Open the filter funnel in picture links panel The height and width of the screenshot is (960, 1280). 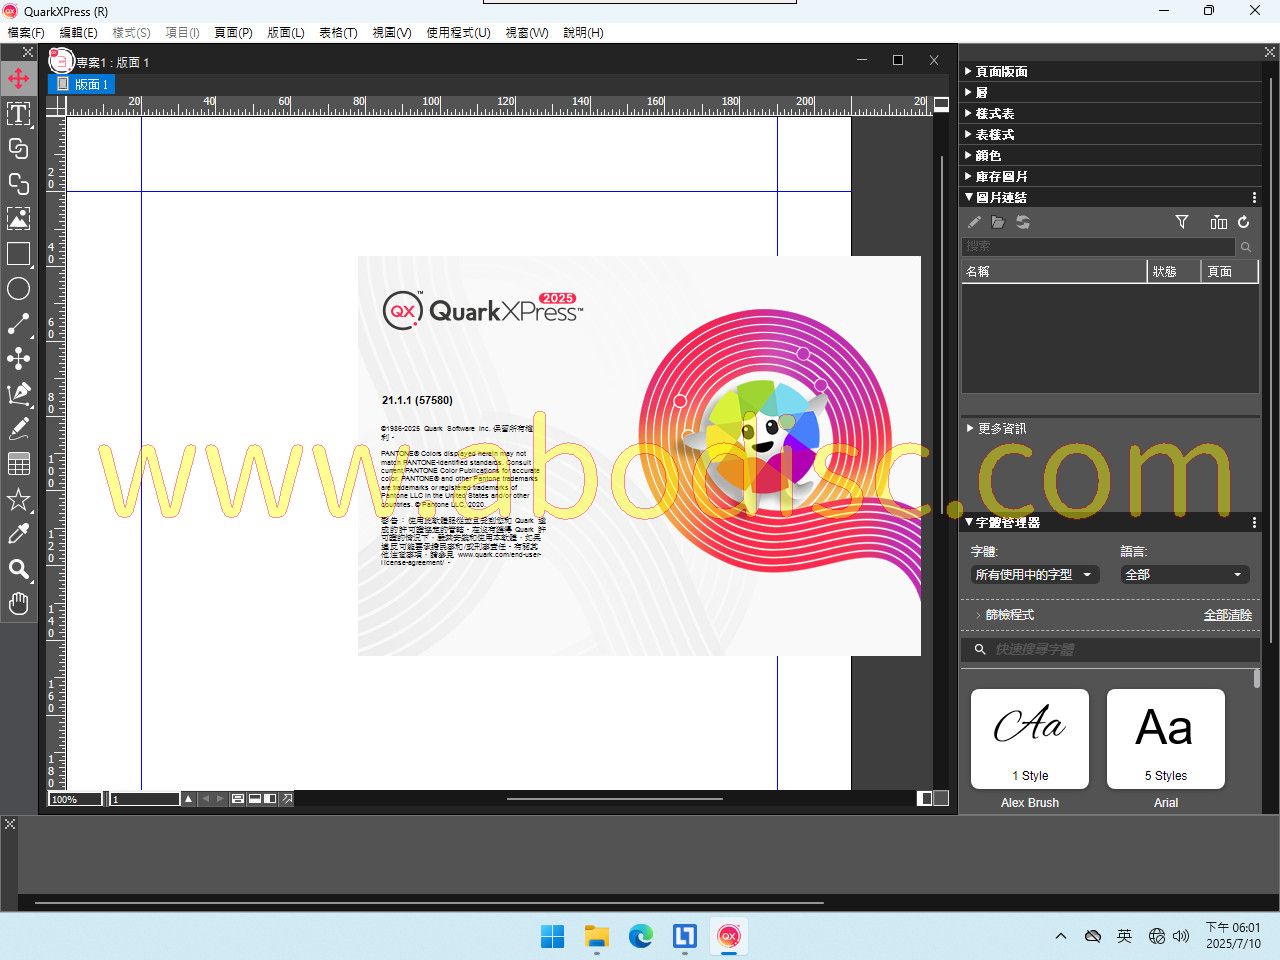coord(1182,222)
